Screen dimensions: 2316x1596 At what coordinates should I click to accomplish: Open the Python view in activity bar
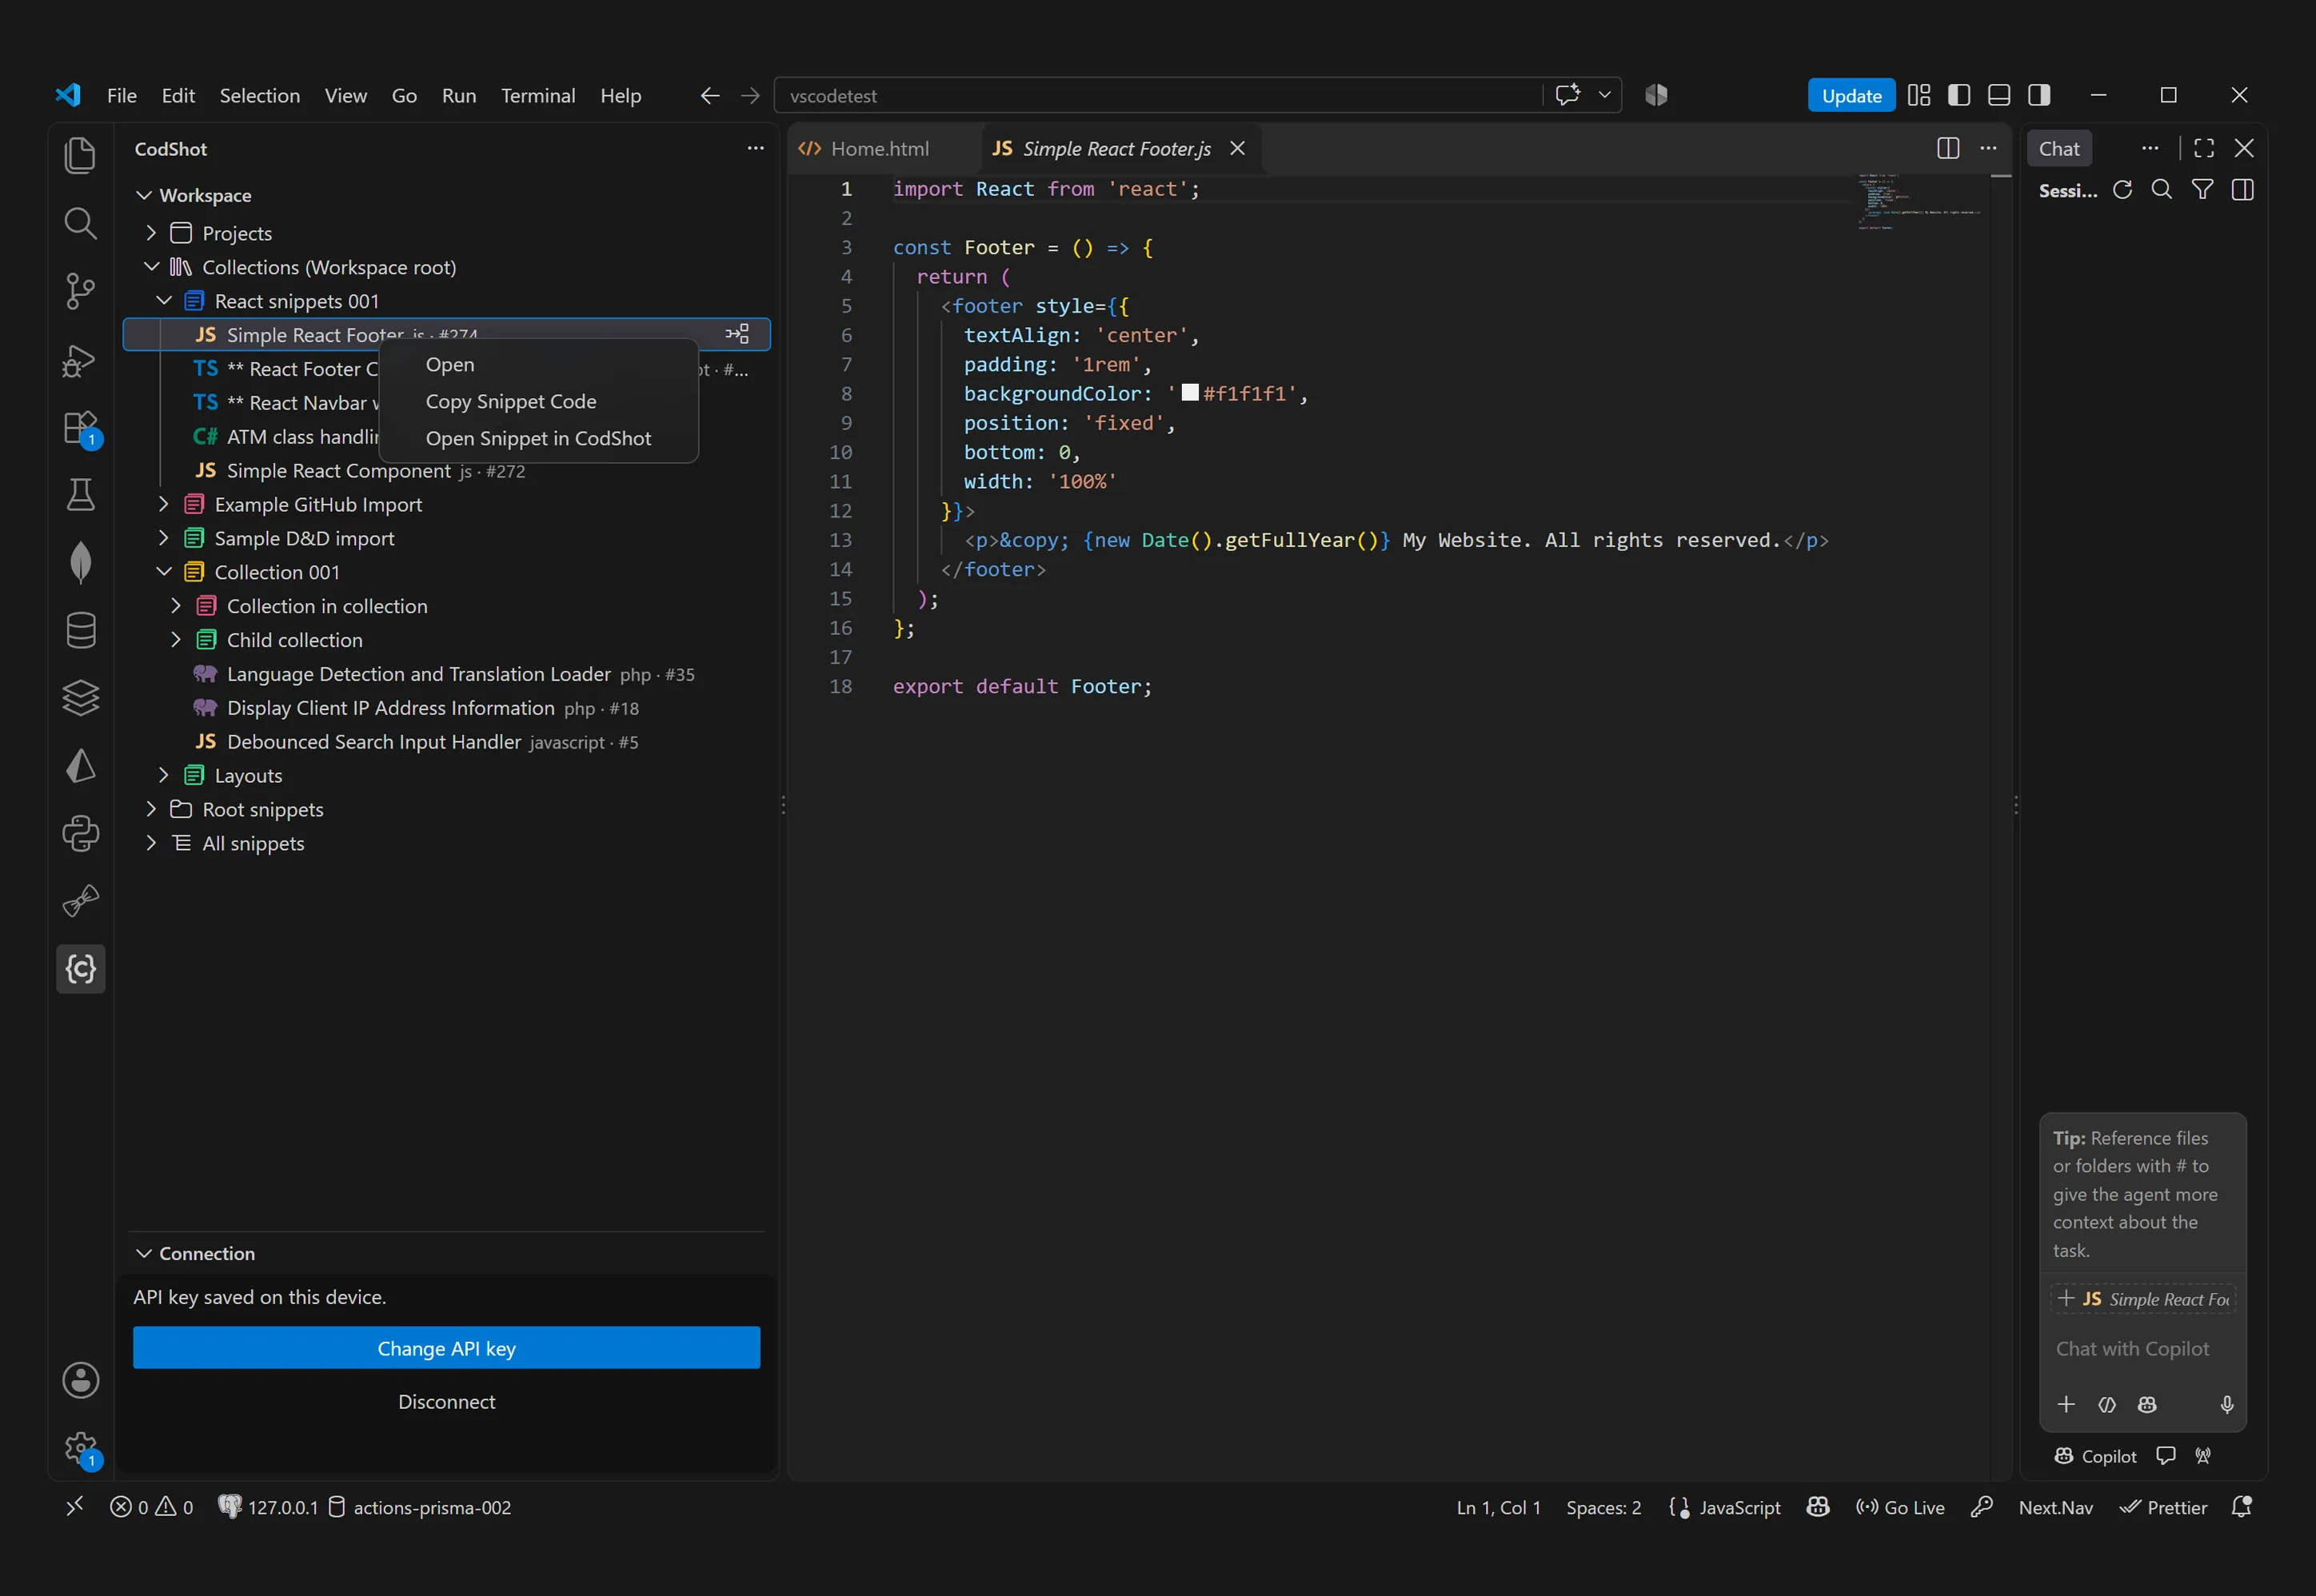point(80,833)
